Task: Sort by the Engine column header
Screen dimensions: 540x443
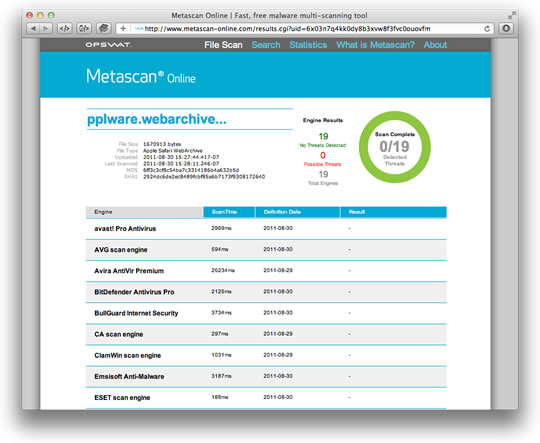Action: tap(144, 212)
